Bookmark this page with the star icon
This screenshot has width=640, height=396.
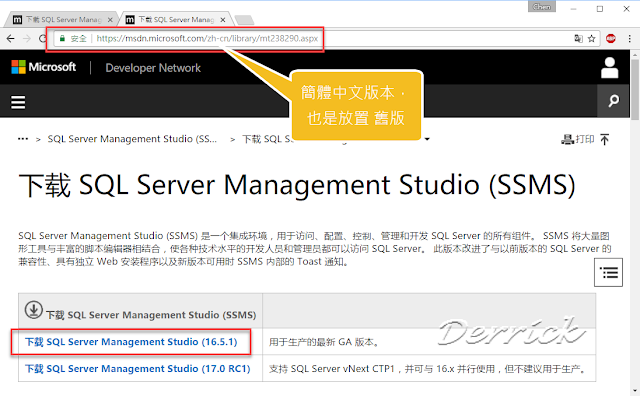coord(591,39)
